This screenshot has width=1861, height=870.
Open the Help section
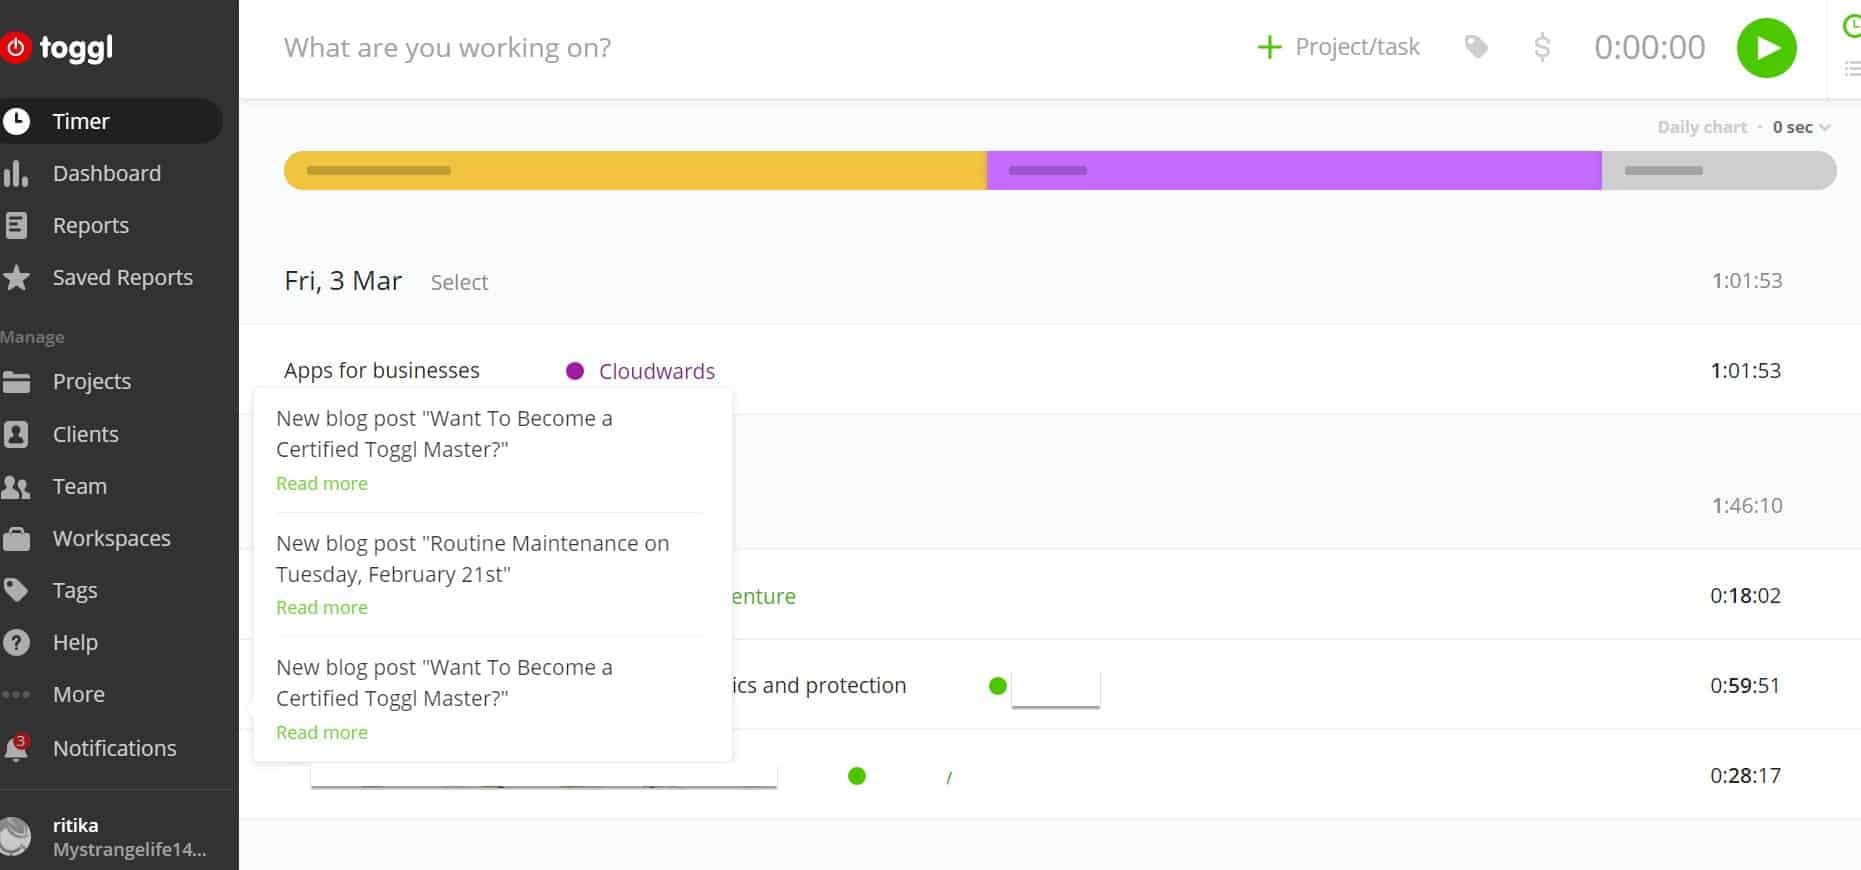[75, 642]
